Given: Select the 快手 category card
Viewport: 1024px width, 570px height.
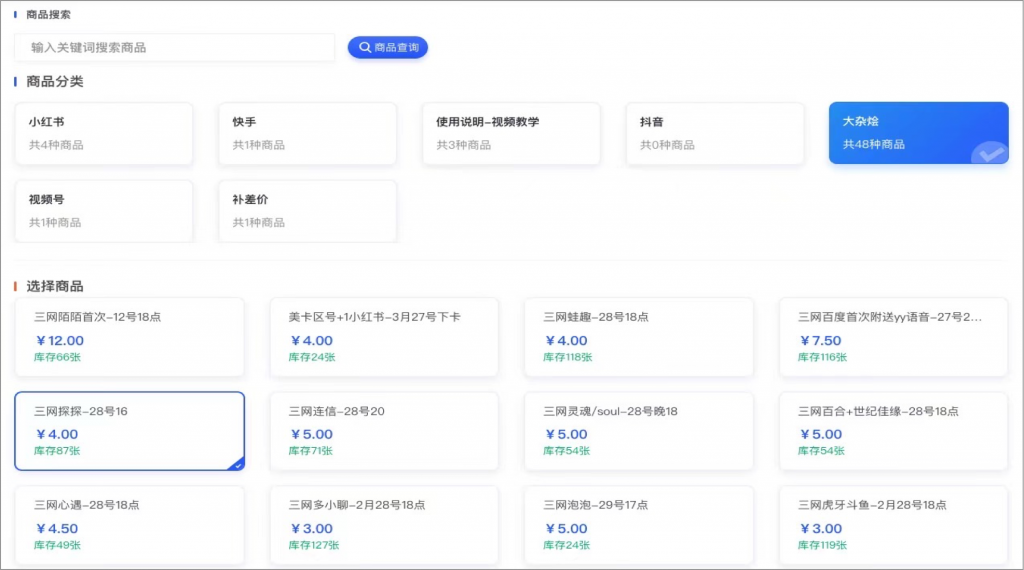Looking at the screenshot, I should (307, 133).
